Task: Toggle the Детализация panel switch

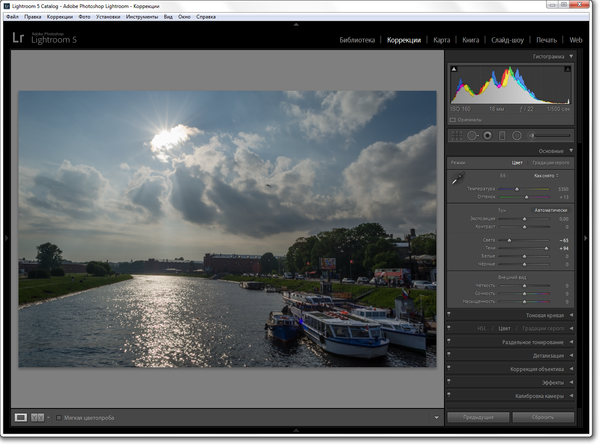Action: point(449,355)
